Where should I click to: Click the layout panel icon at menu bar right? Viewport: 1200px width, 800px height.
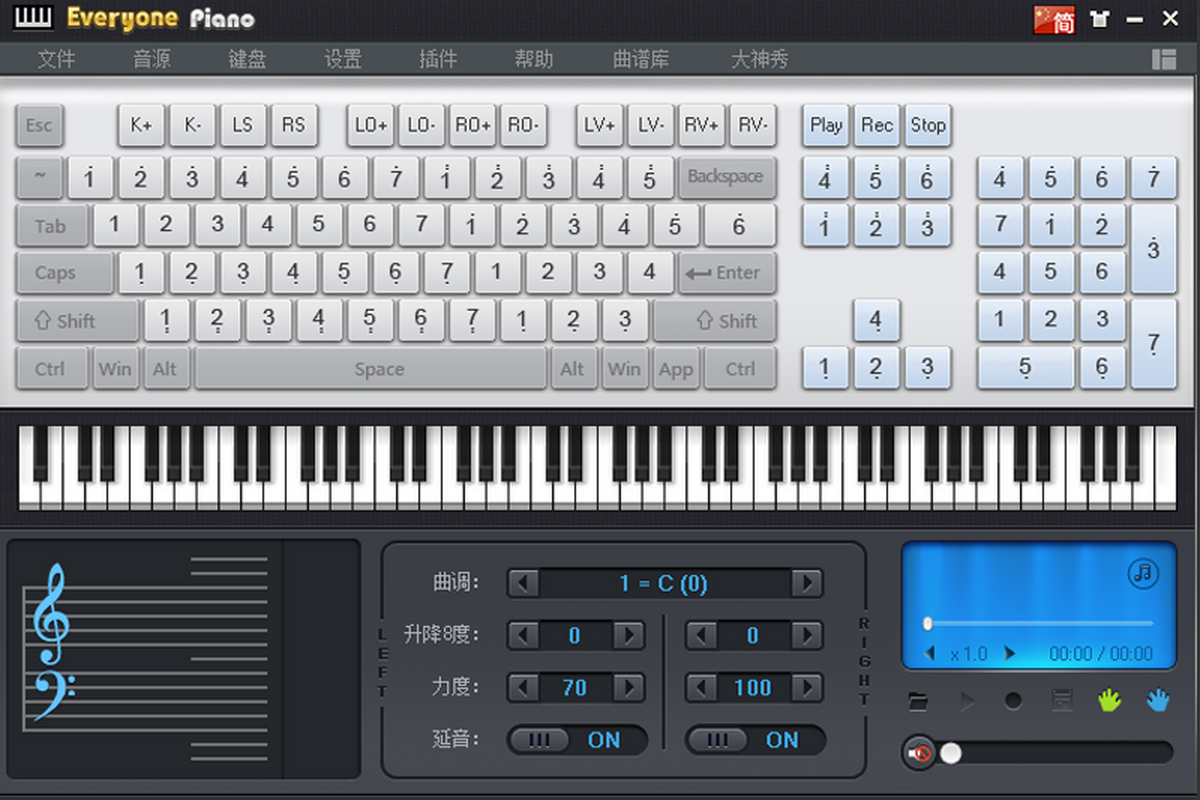coord(1163,59)
